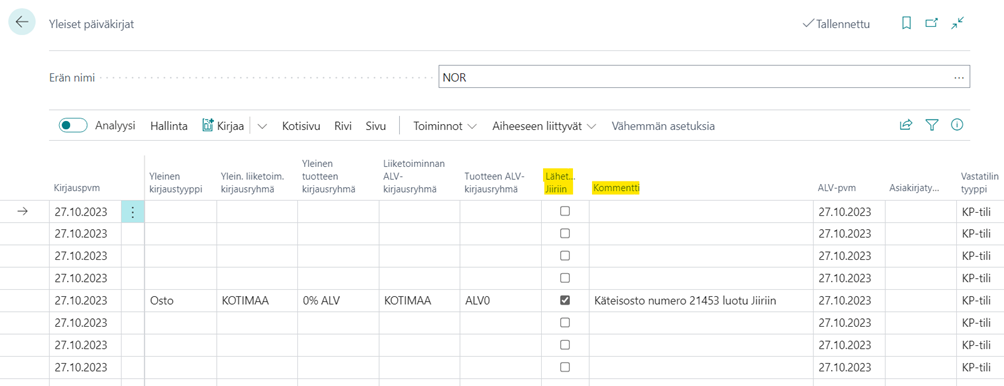Click the bookmark icon in the header
1004x386 pixels.
pyautogui.click(x=906, y=23)
